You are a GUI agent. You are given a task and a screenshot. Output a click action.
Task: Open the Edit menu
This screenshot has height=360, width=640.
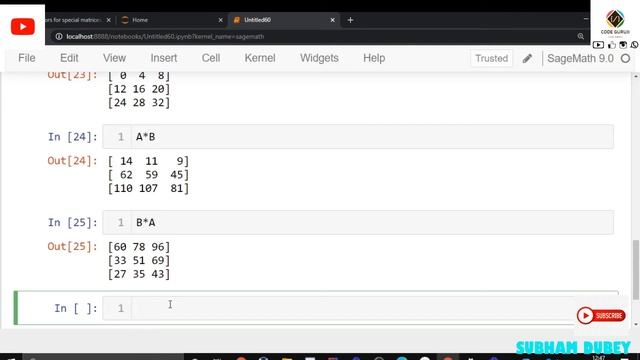(69, 58)
